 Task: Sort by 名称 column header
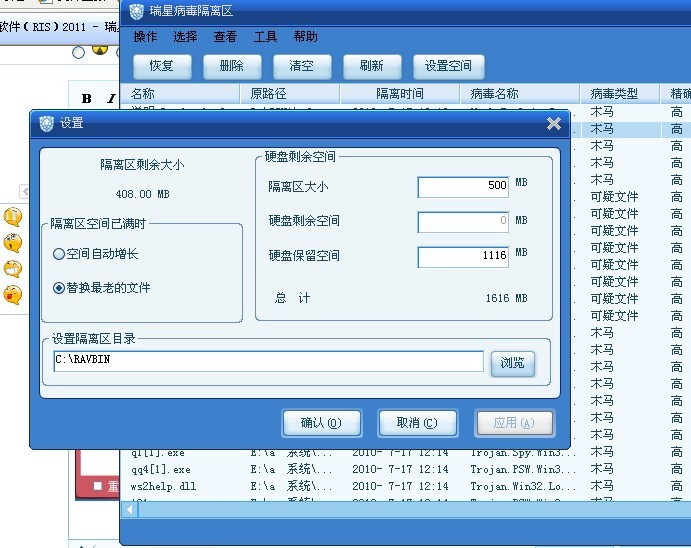(180, 94)
